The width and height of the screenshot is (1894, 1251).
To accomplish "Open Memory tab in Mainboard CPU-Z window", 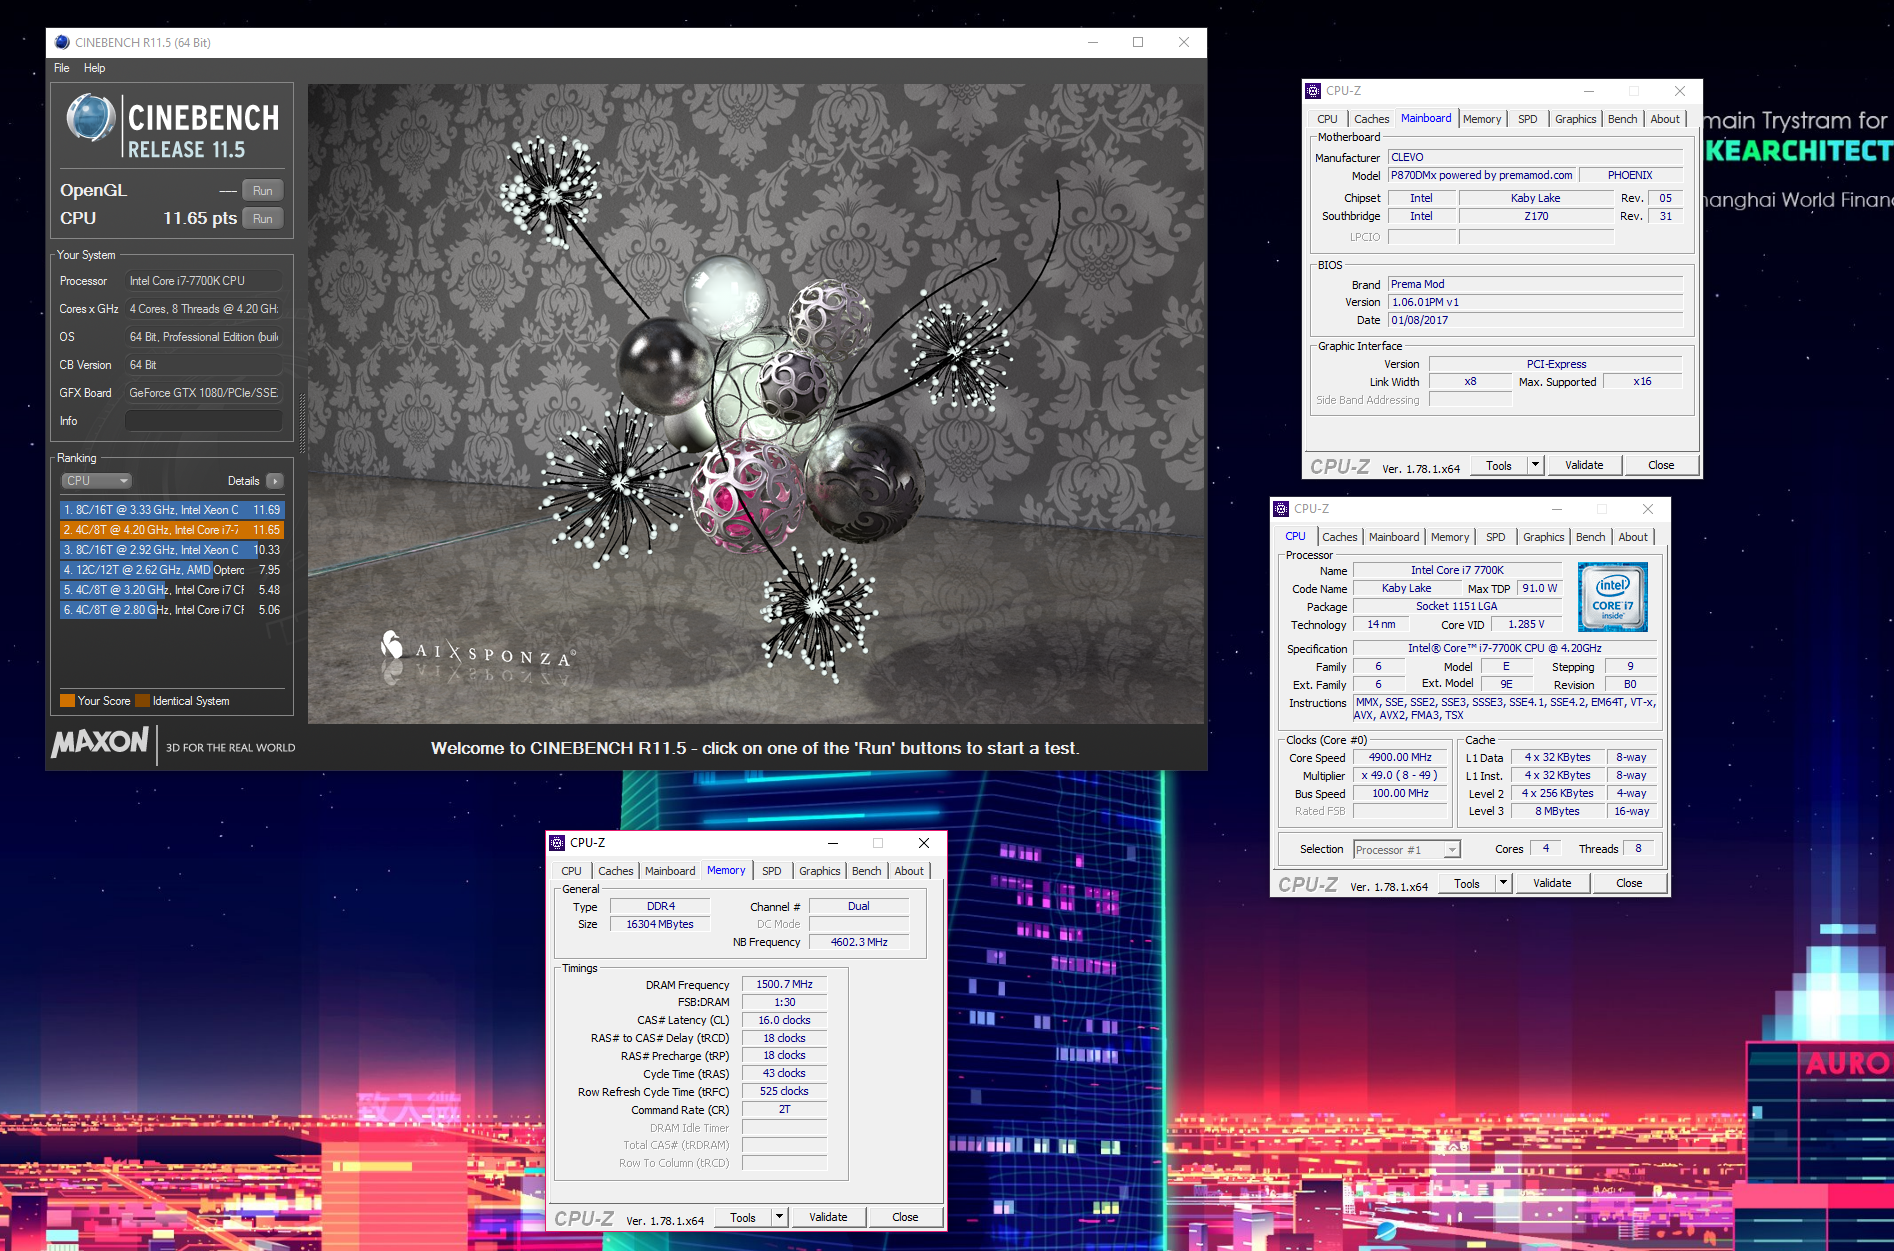I will coord(1482,119).
